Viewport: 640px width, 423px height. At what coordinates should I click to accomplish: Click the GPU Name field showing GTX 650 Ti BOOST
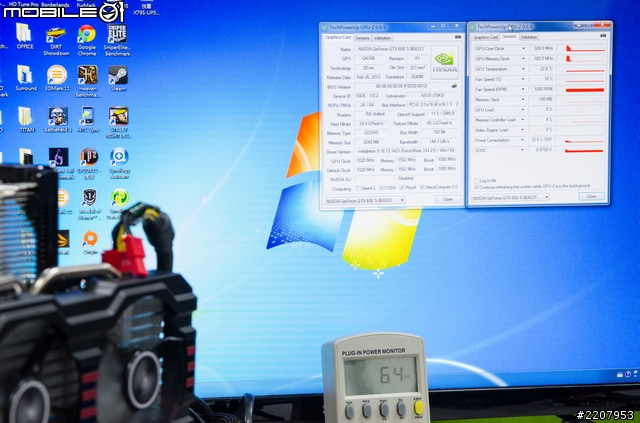391,49
